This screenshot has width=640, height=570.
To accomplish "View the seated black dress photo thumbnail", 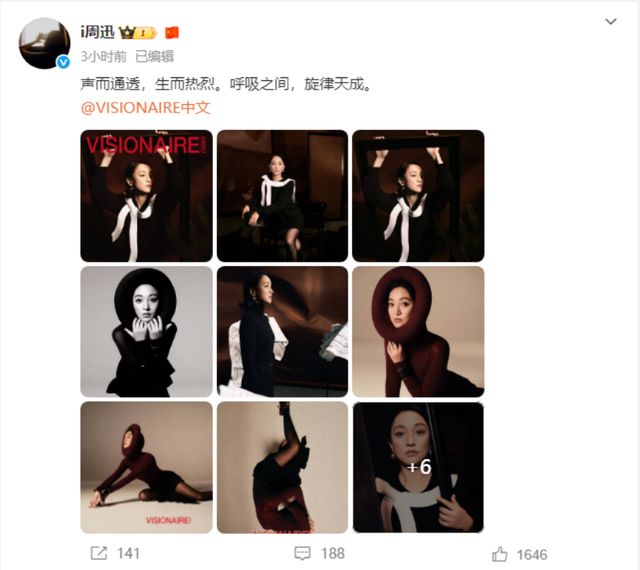I will pyautogui.click(x=282, y=196).
